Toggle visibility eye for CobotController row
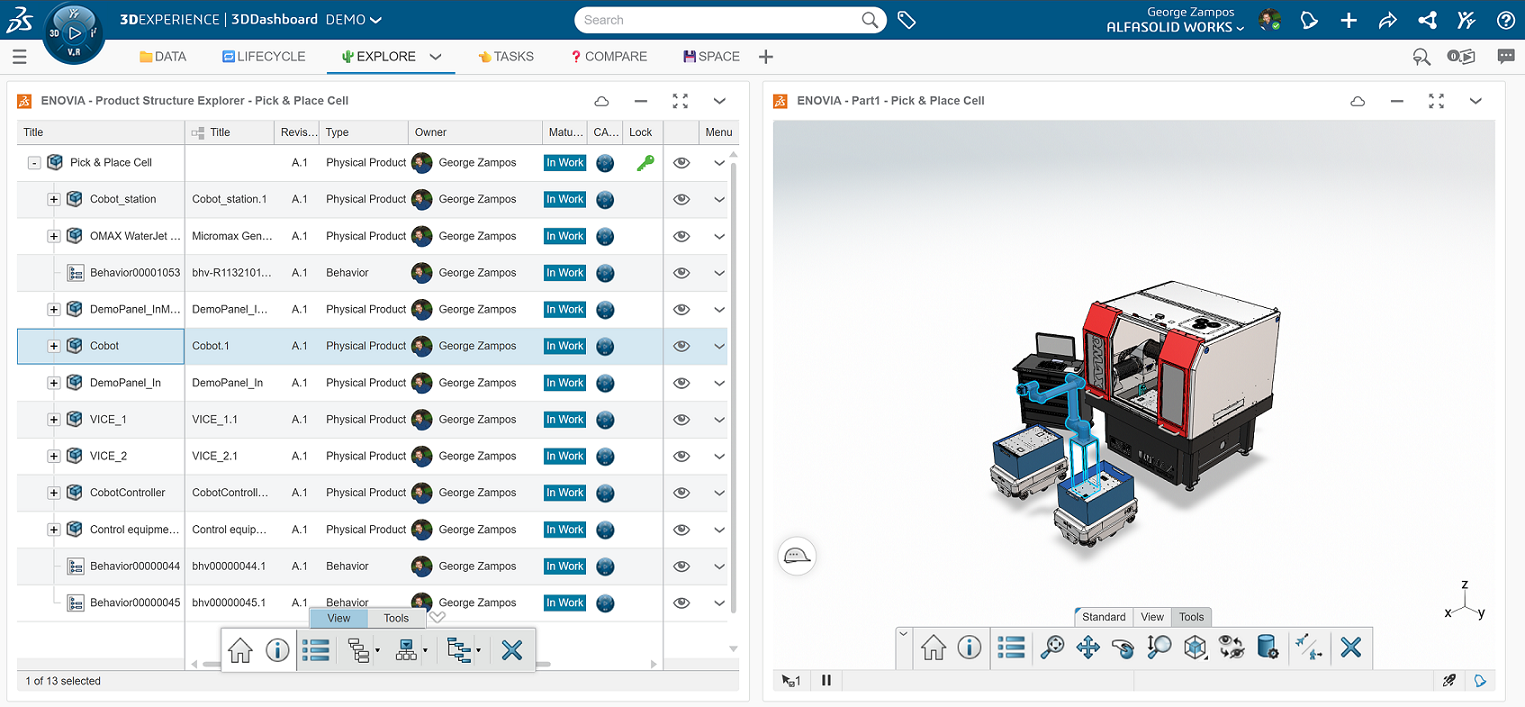Screen dimensions: 1525x707 coord(682,493)
